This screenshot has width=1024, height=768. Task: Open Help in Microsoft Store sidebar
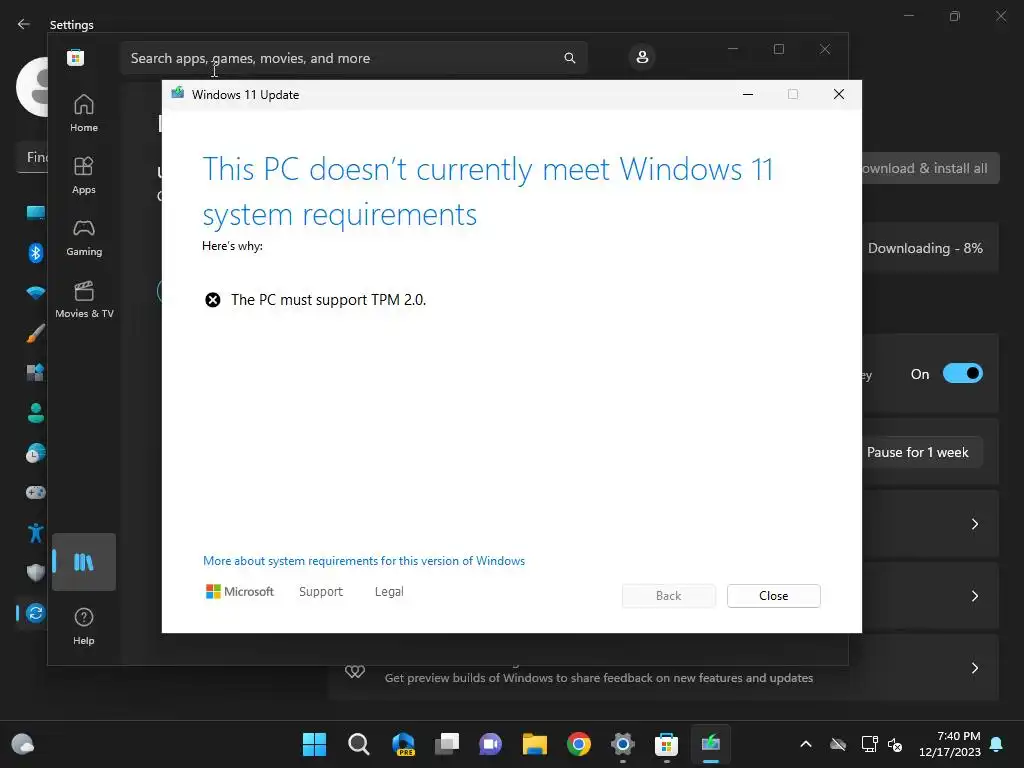coord(84,626)
